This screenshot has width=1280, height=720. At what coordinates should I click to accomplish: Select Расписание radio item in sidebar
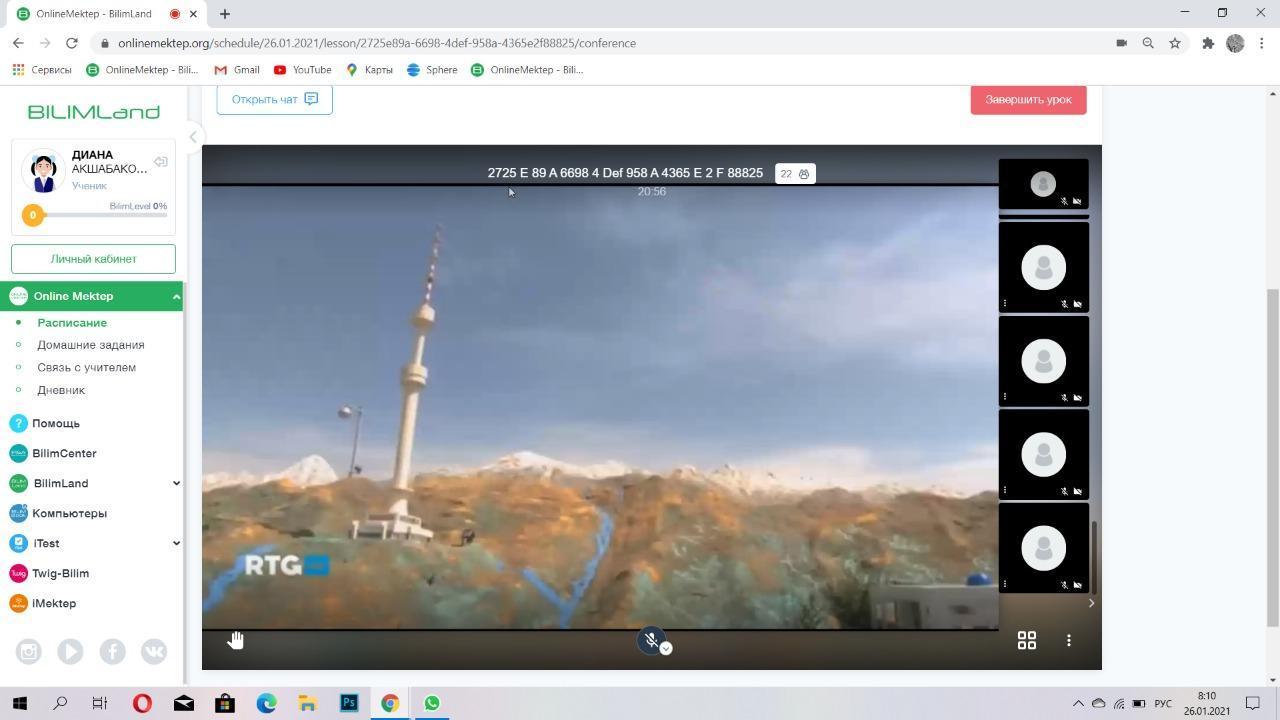point(72,323)
